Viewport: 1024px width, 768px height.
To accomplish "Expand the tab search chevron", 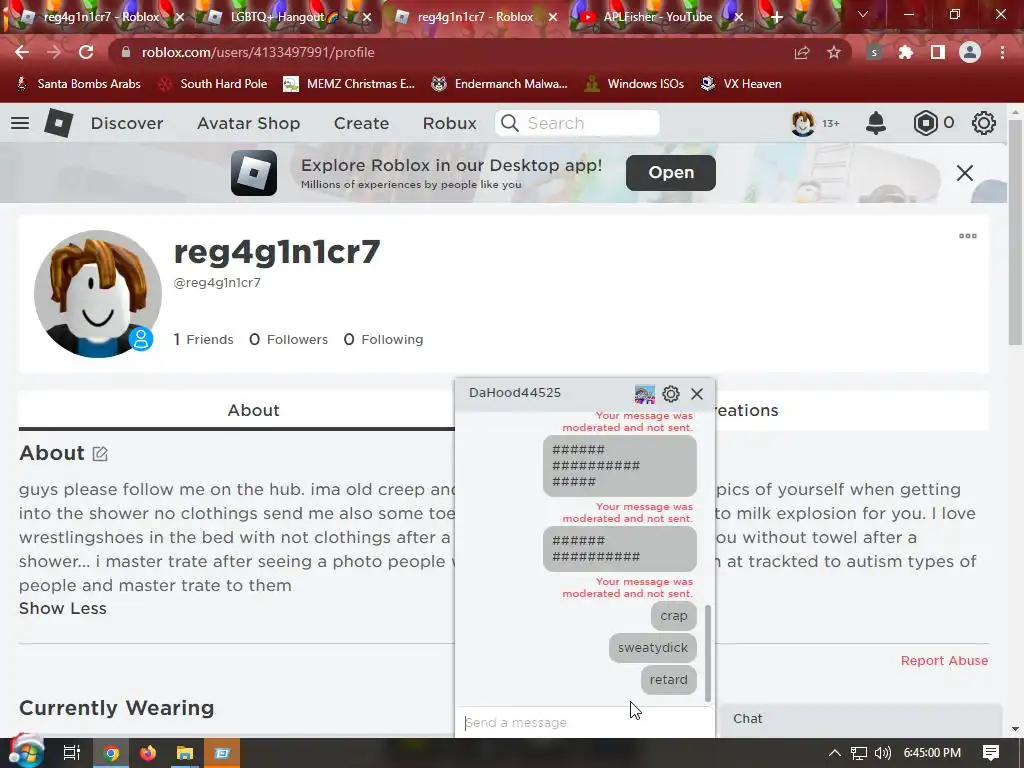I will coord(863,14).
